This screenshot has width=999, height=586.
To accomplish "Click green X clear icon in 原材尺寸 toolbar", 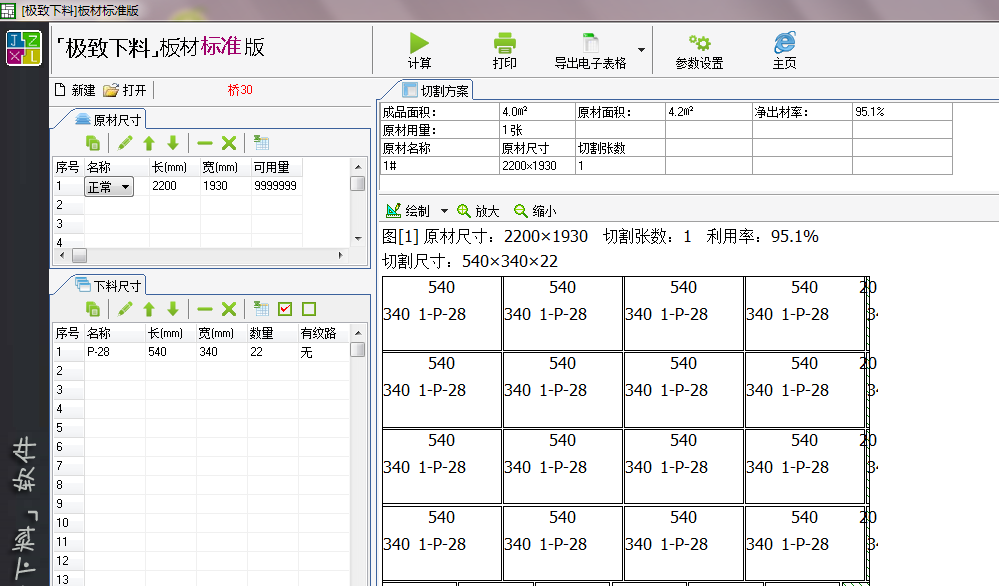I will pyautogui.click(x=229, y=143).
